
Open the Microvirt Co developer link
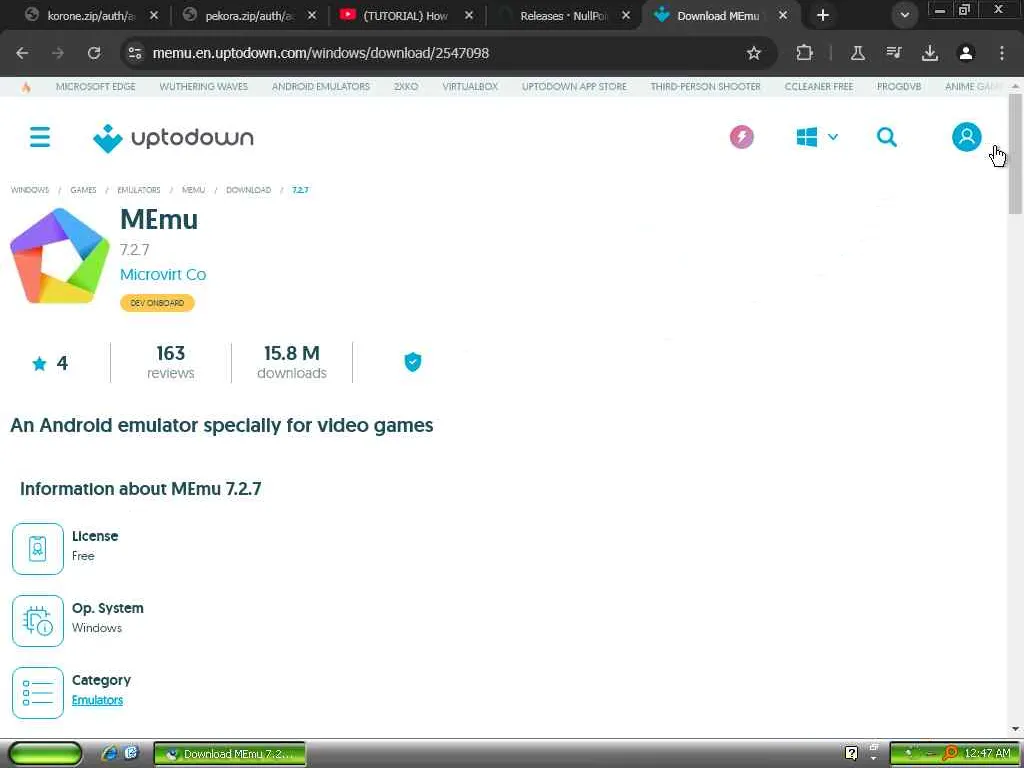click(x=163, y=275)
